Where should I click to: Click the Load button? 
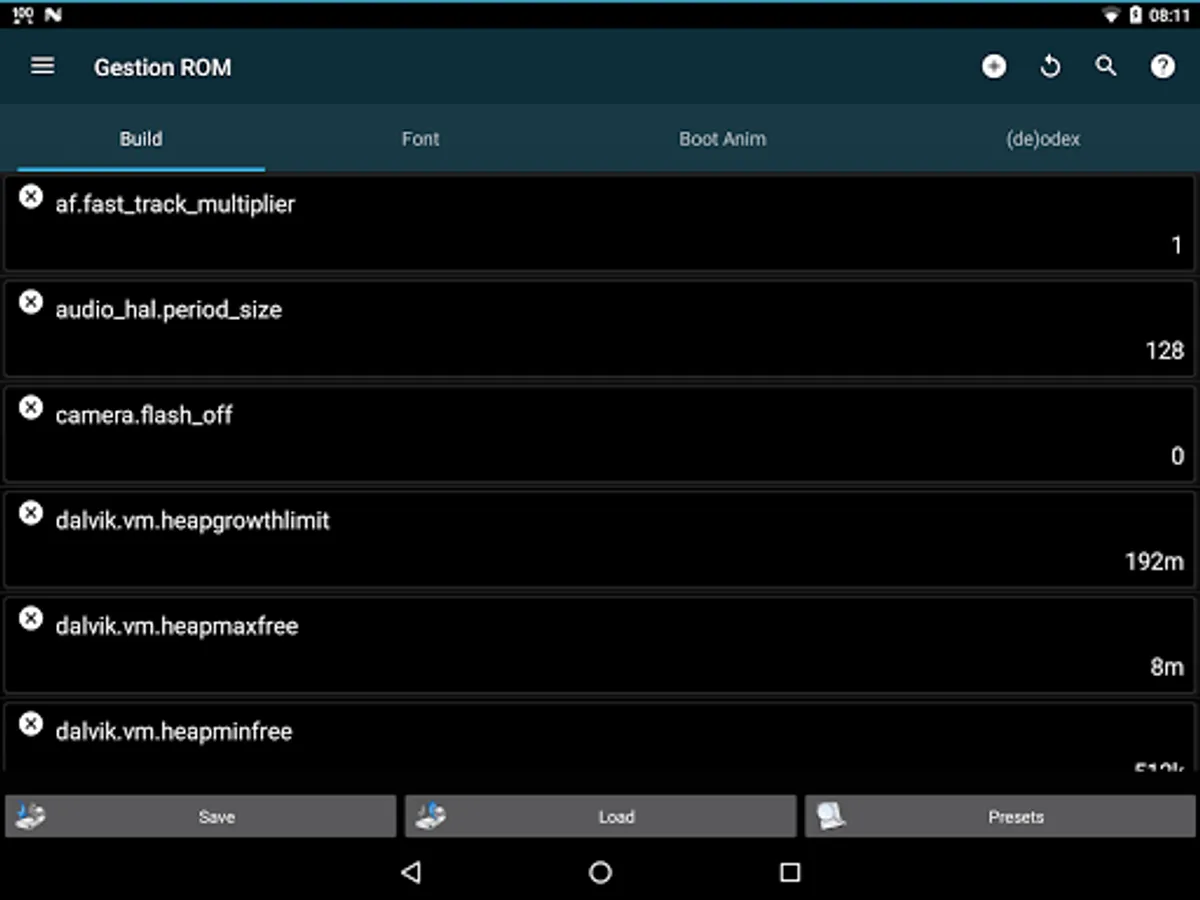tap(601, 816)
